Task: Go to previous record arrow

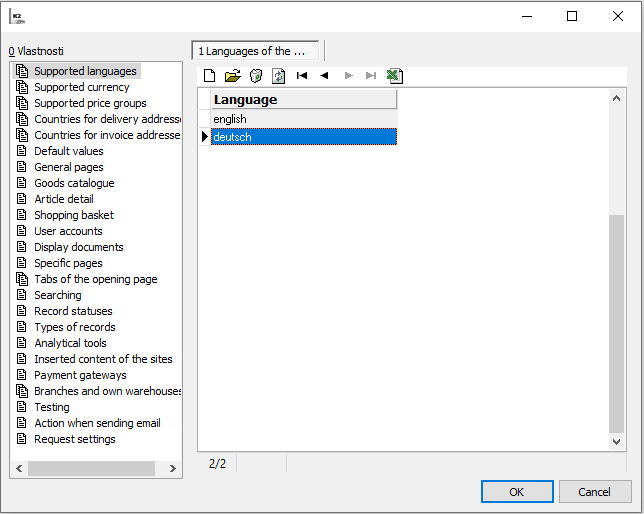Action: 324,76
